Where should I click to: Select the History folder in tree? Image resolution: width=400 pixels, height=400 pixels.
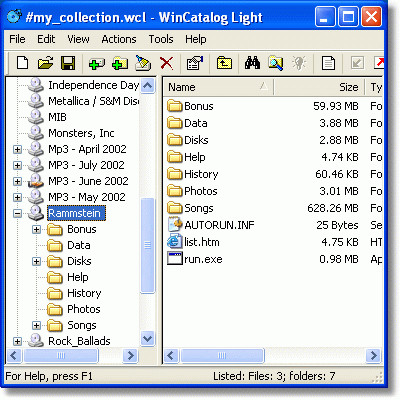click(84, 293)
